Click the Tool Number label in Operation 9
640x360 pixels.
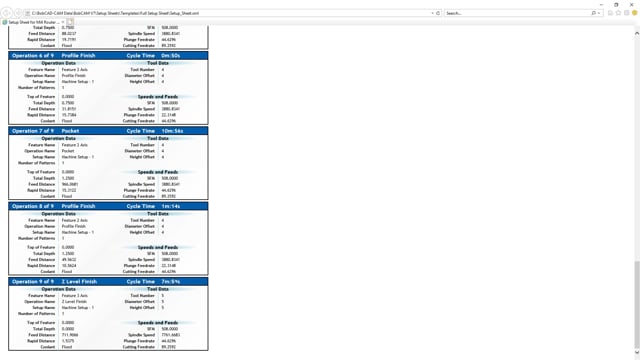[x=142, y=296]
